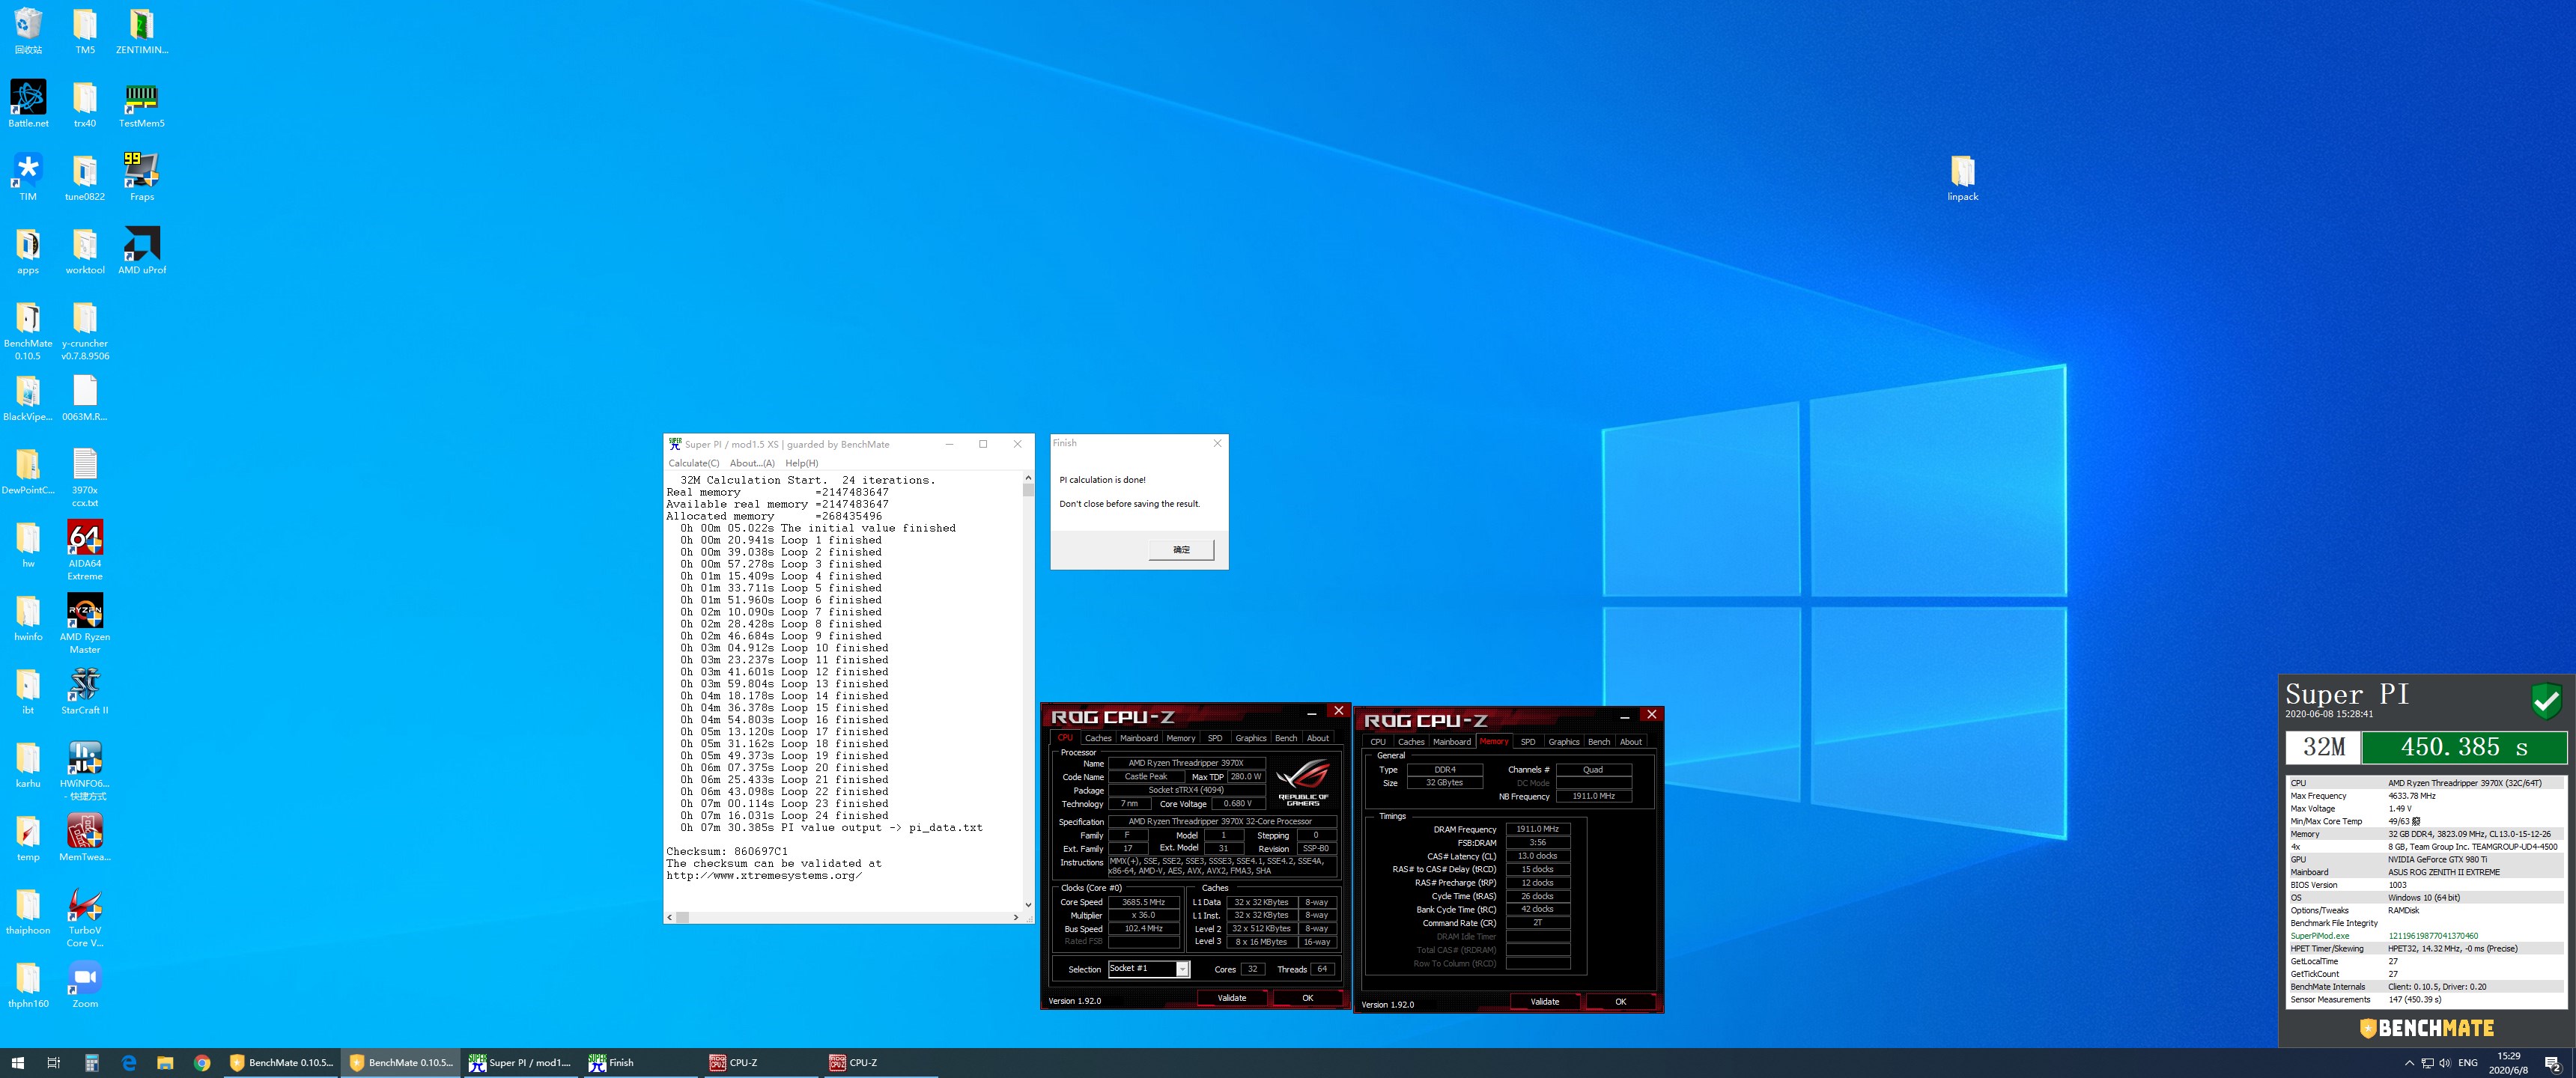Open the network status tray icon
The image size is (2576, 1078).
click(x=2427, y=1063)
